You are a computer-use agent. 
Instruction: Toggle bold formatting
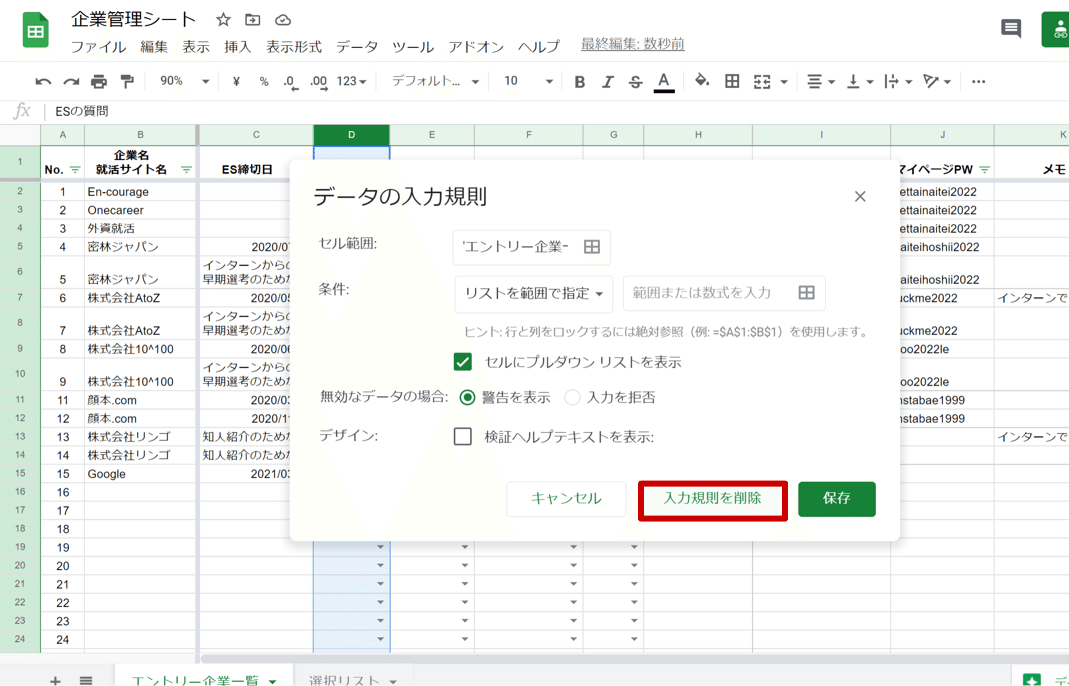pyautogui.click(x=579, y=82)
